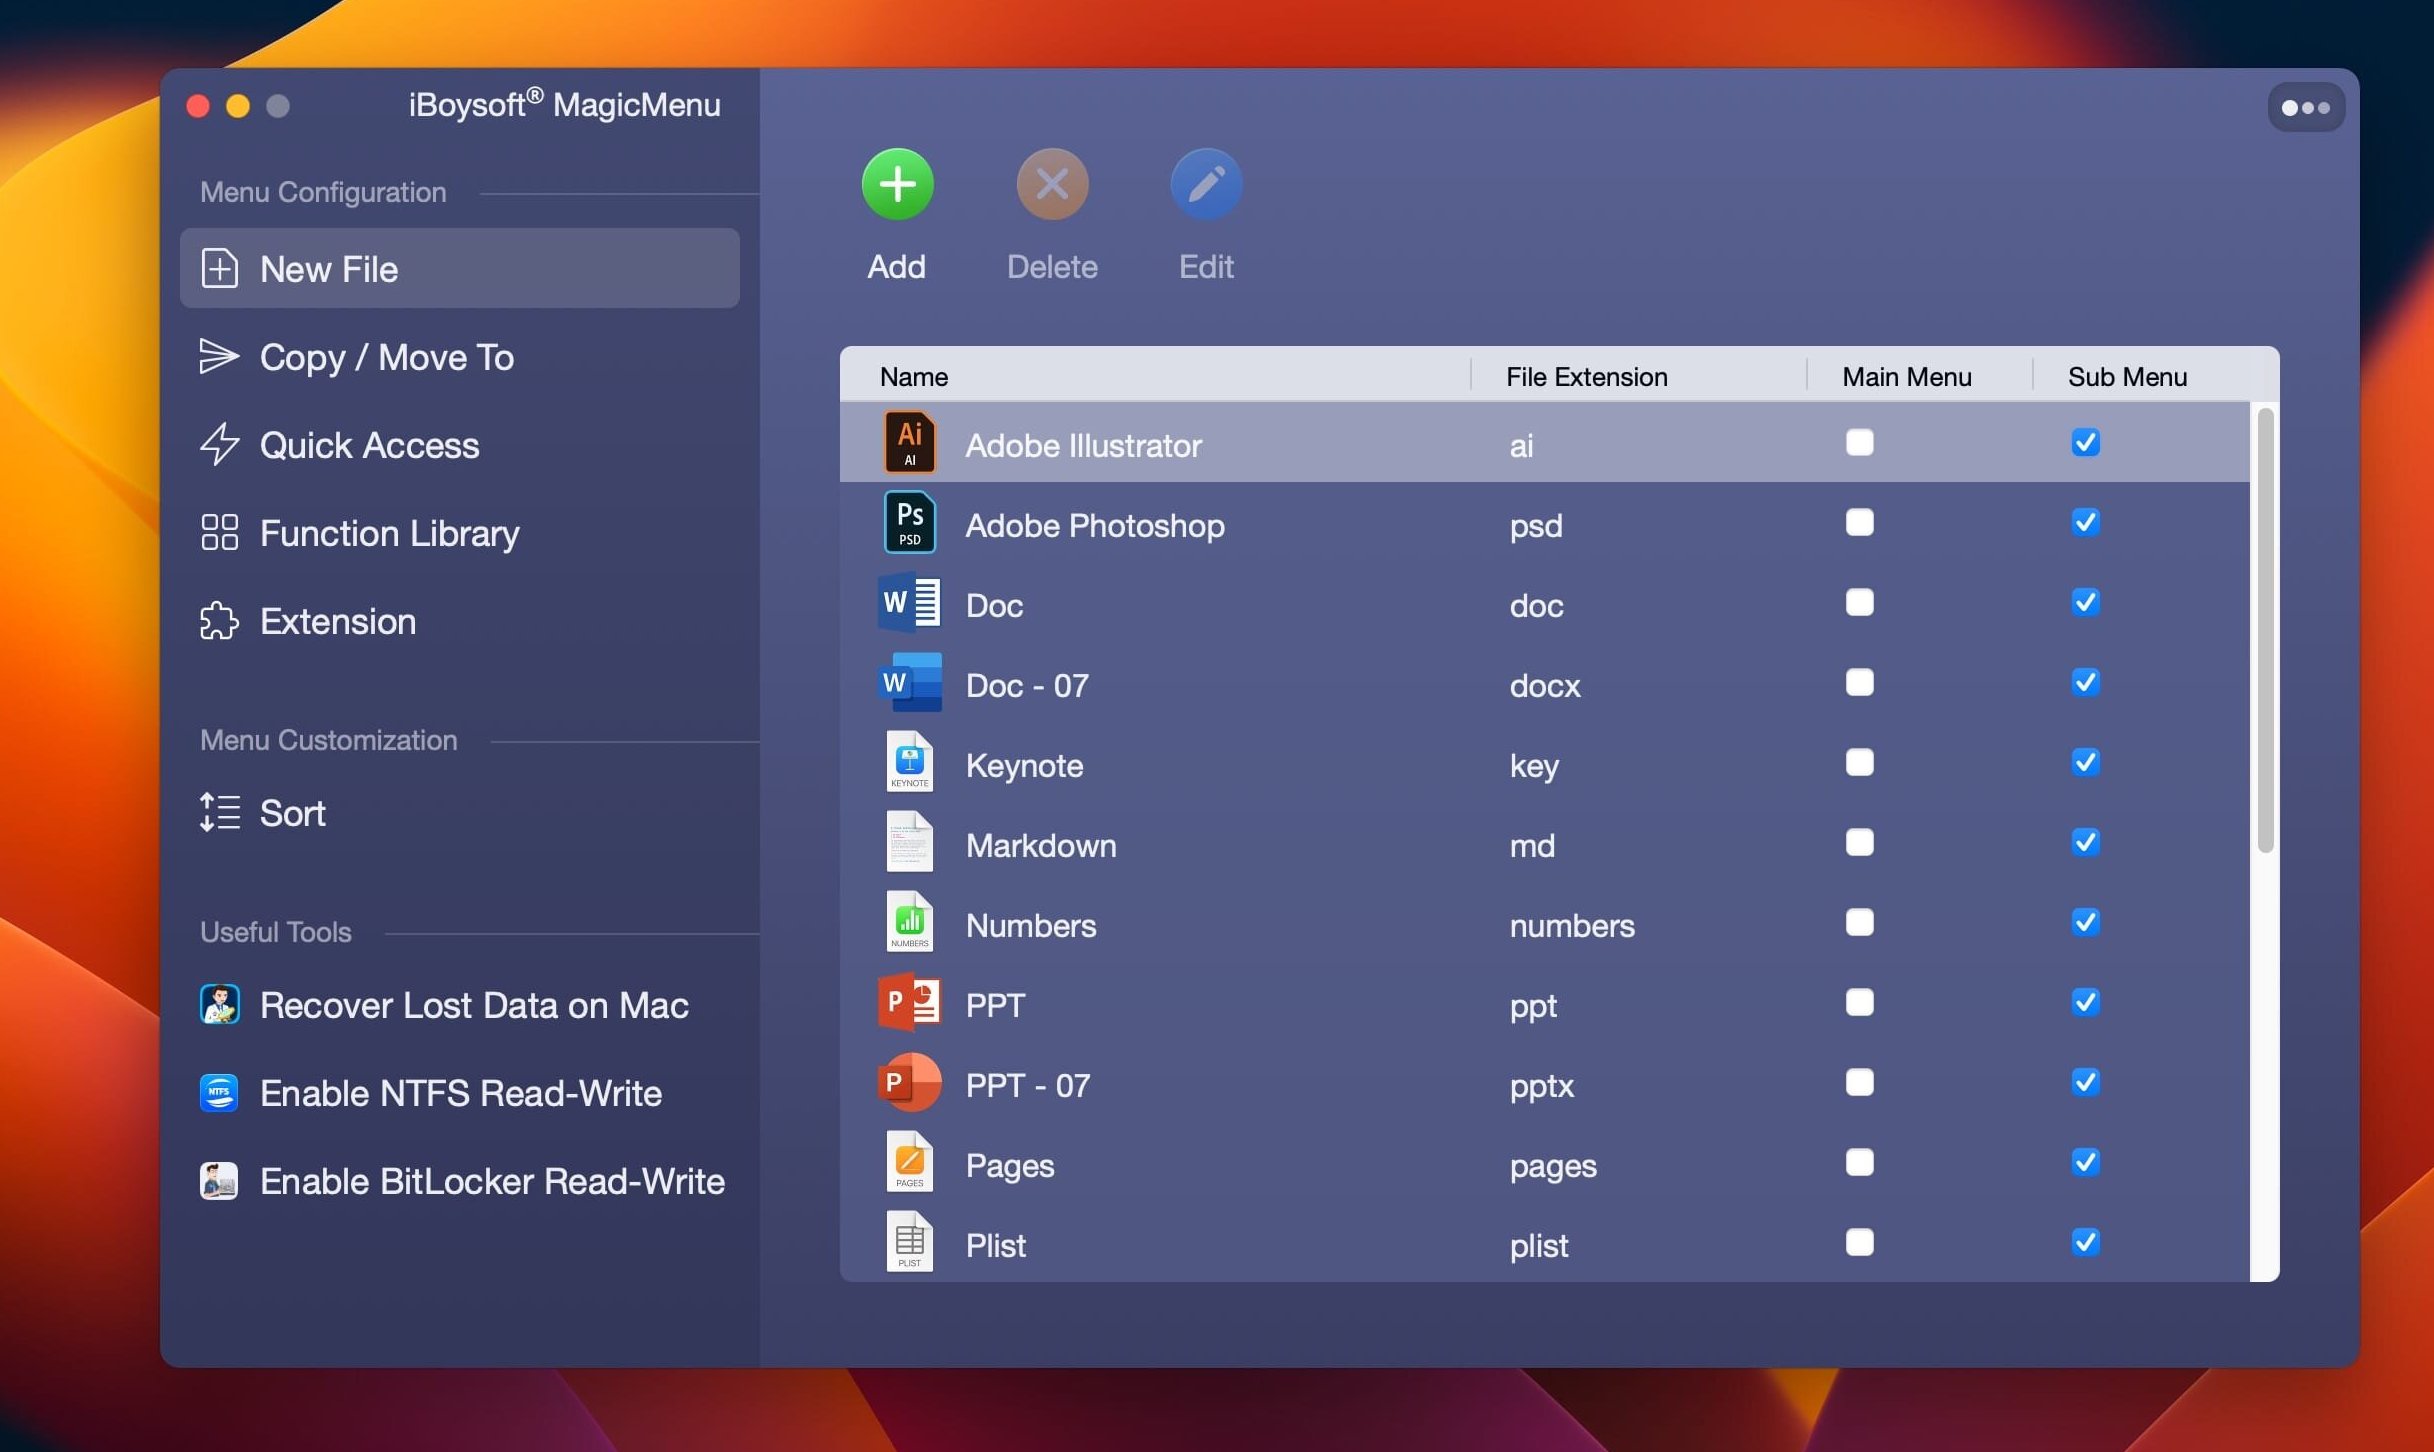Click the Markdown document icon
The height and width of the screenshot is (1452, 2434).
pos(909,842)
